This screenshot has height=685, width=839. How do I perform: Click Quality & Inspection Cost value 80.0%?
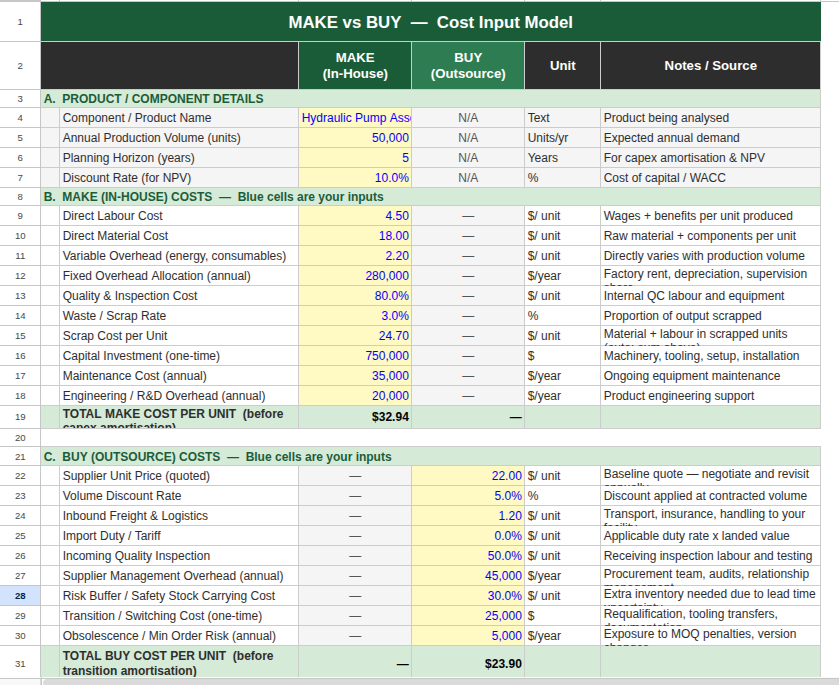[x=355, y=296]
